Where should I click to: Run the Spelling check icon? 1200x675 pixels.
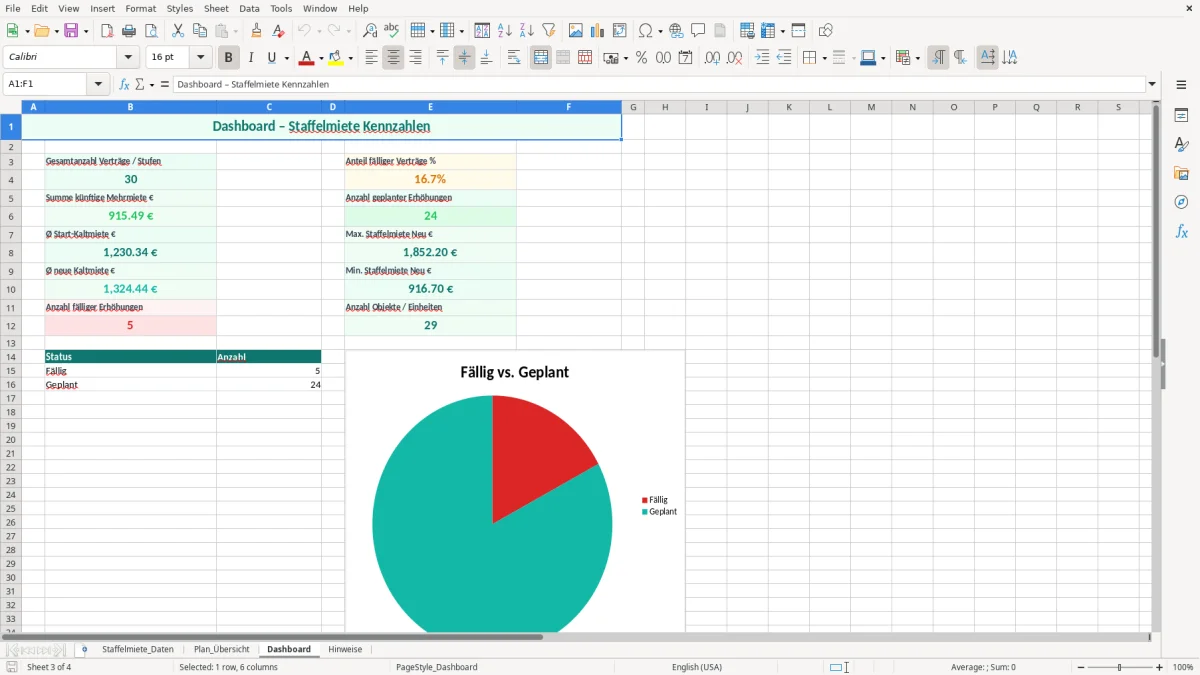tap(392, 31)
